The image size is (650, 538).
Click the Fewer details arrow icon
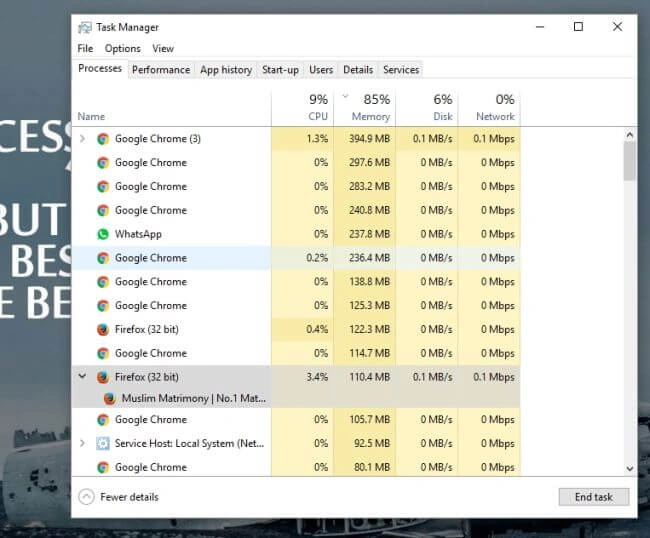[86, 497]
